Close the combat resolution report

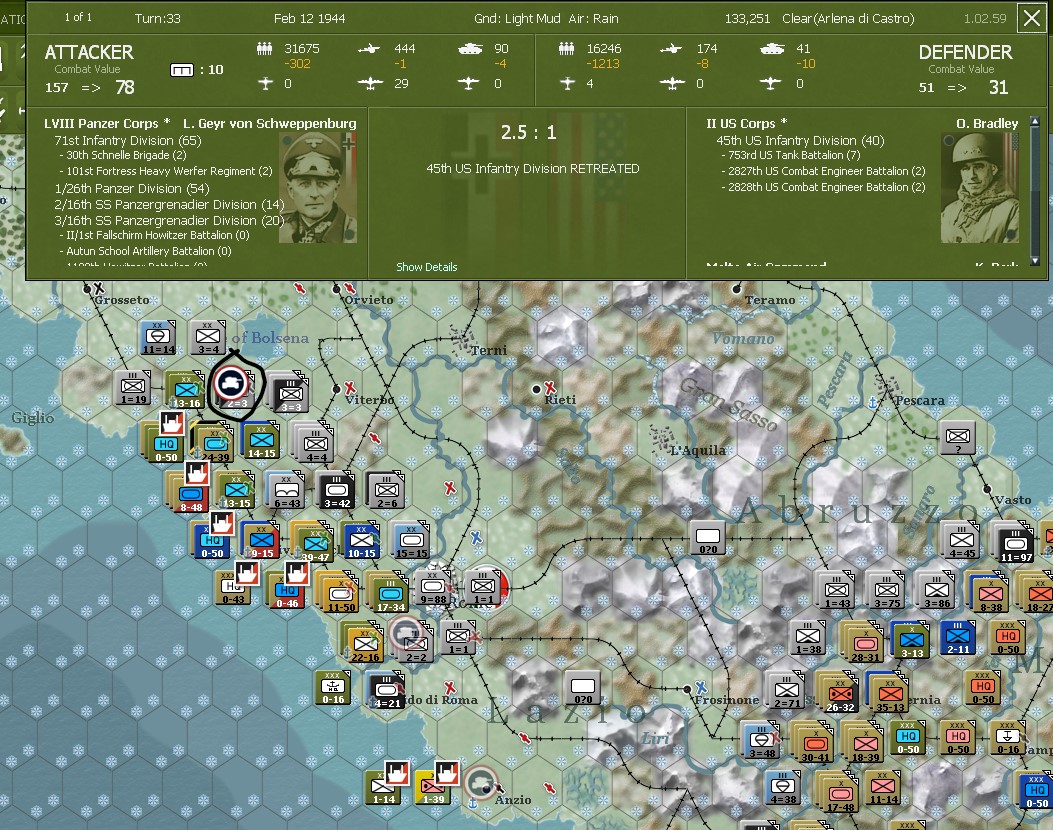[1032, 18]
